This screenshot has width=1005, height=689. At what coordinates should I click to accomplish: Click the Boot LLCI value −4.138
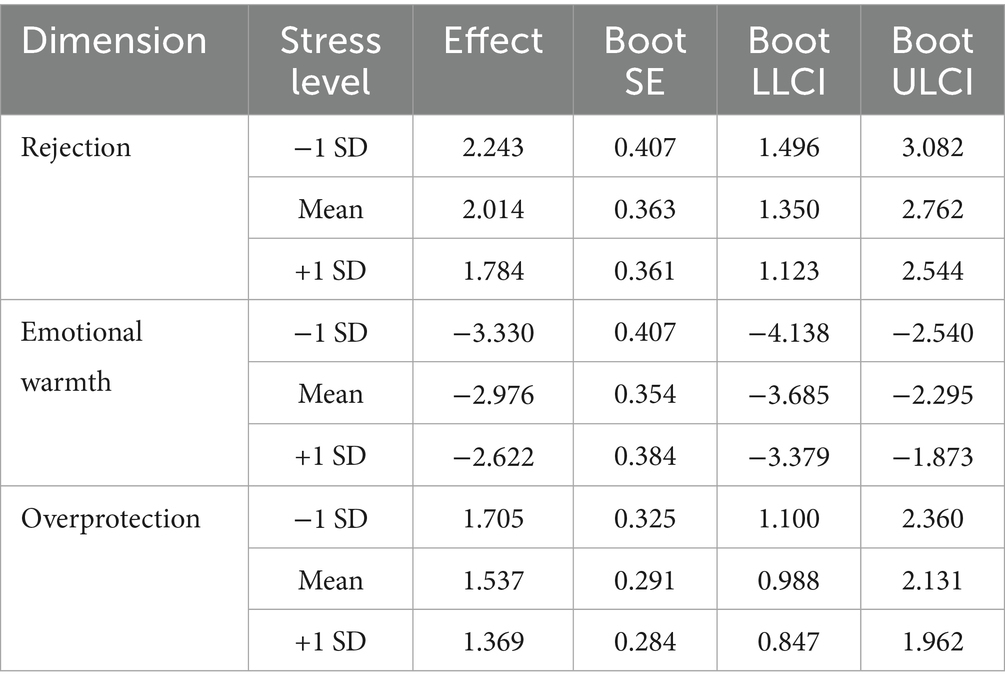(x=789, y=333)
